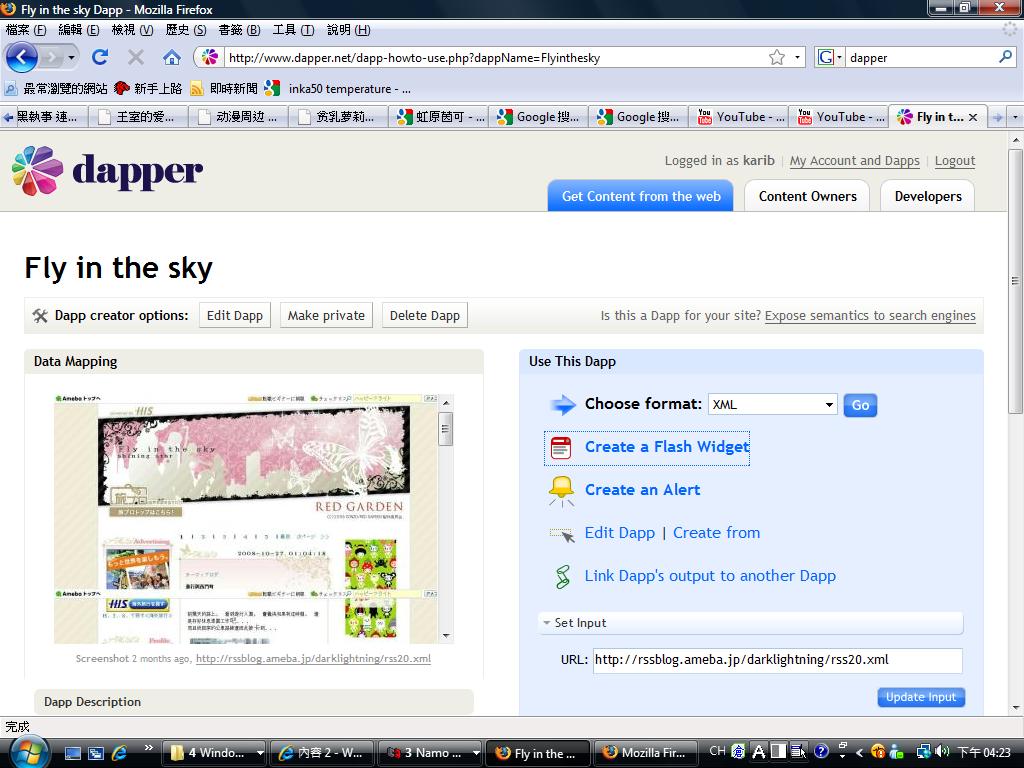Open the 歷史 (S) menu
This screenshot has height=768, width=1024.
click(x=185, y=30)
